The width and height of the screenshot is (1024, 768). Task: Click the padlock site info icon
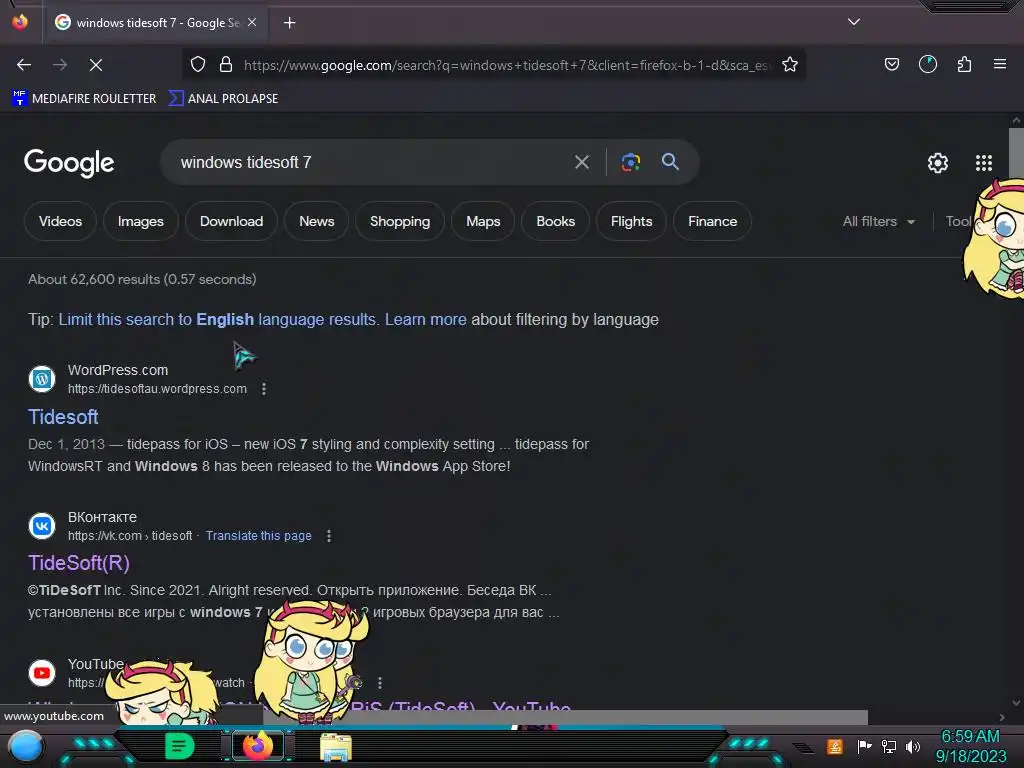pos(226,64)
